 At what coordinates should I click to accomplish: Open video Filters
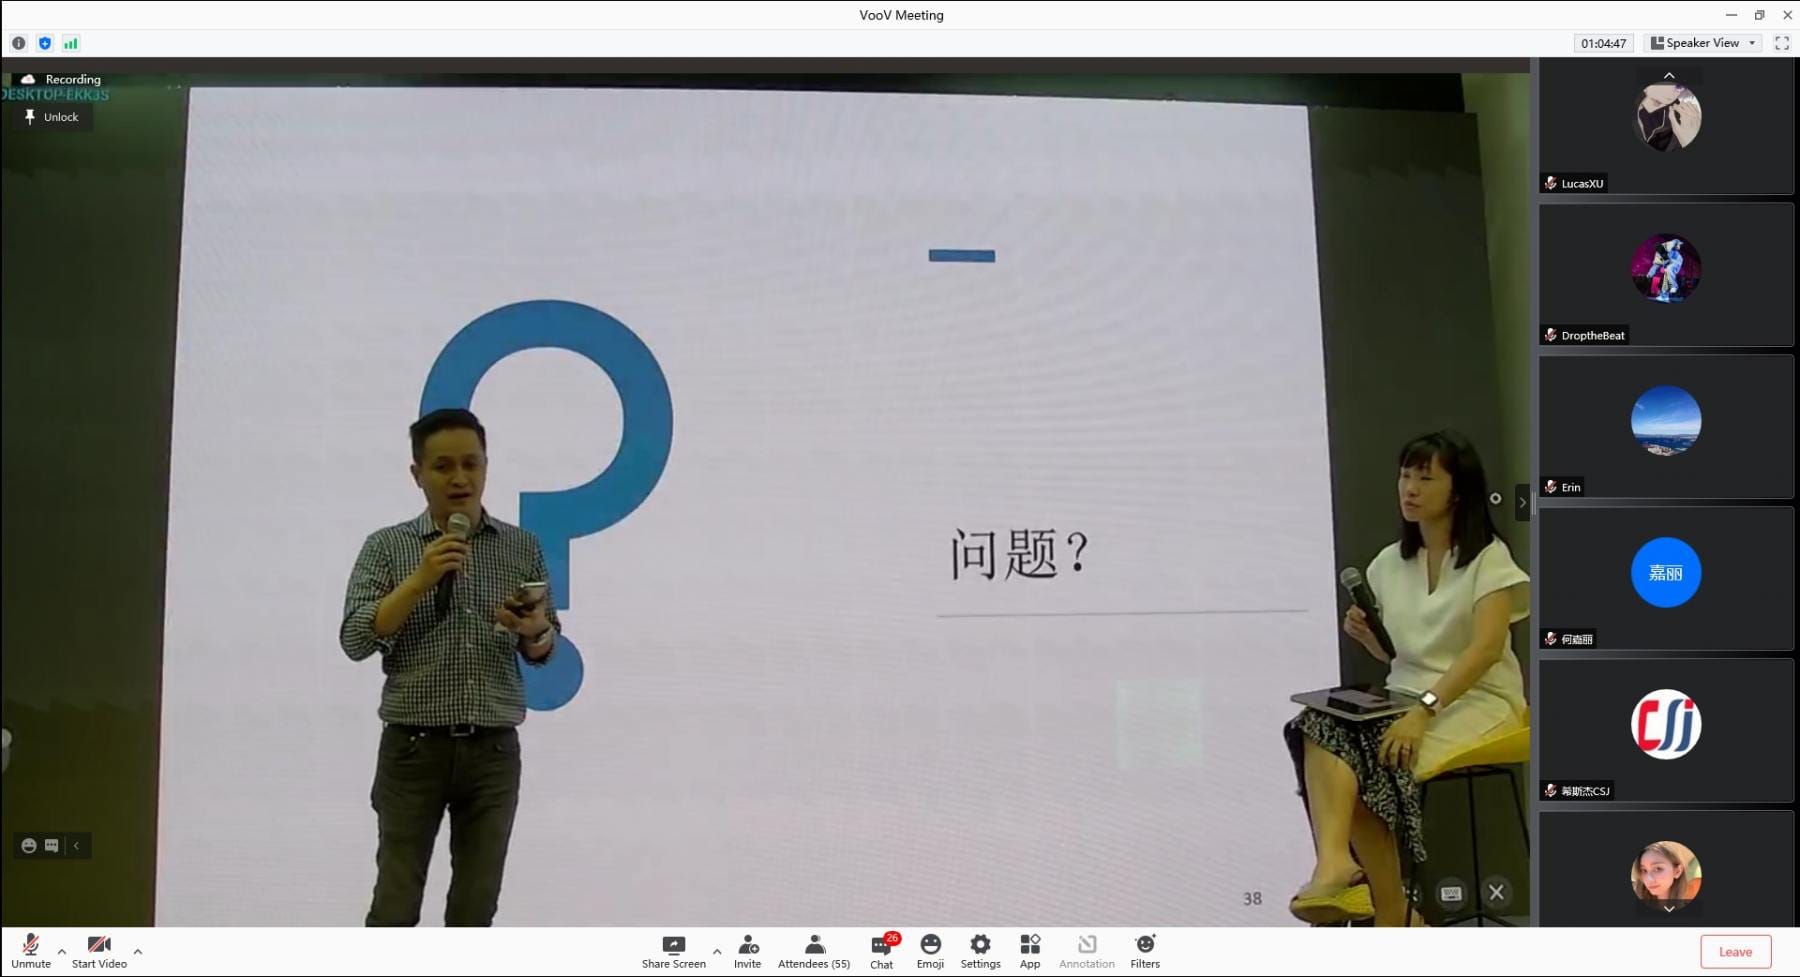click(1145, 951)
